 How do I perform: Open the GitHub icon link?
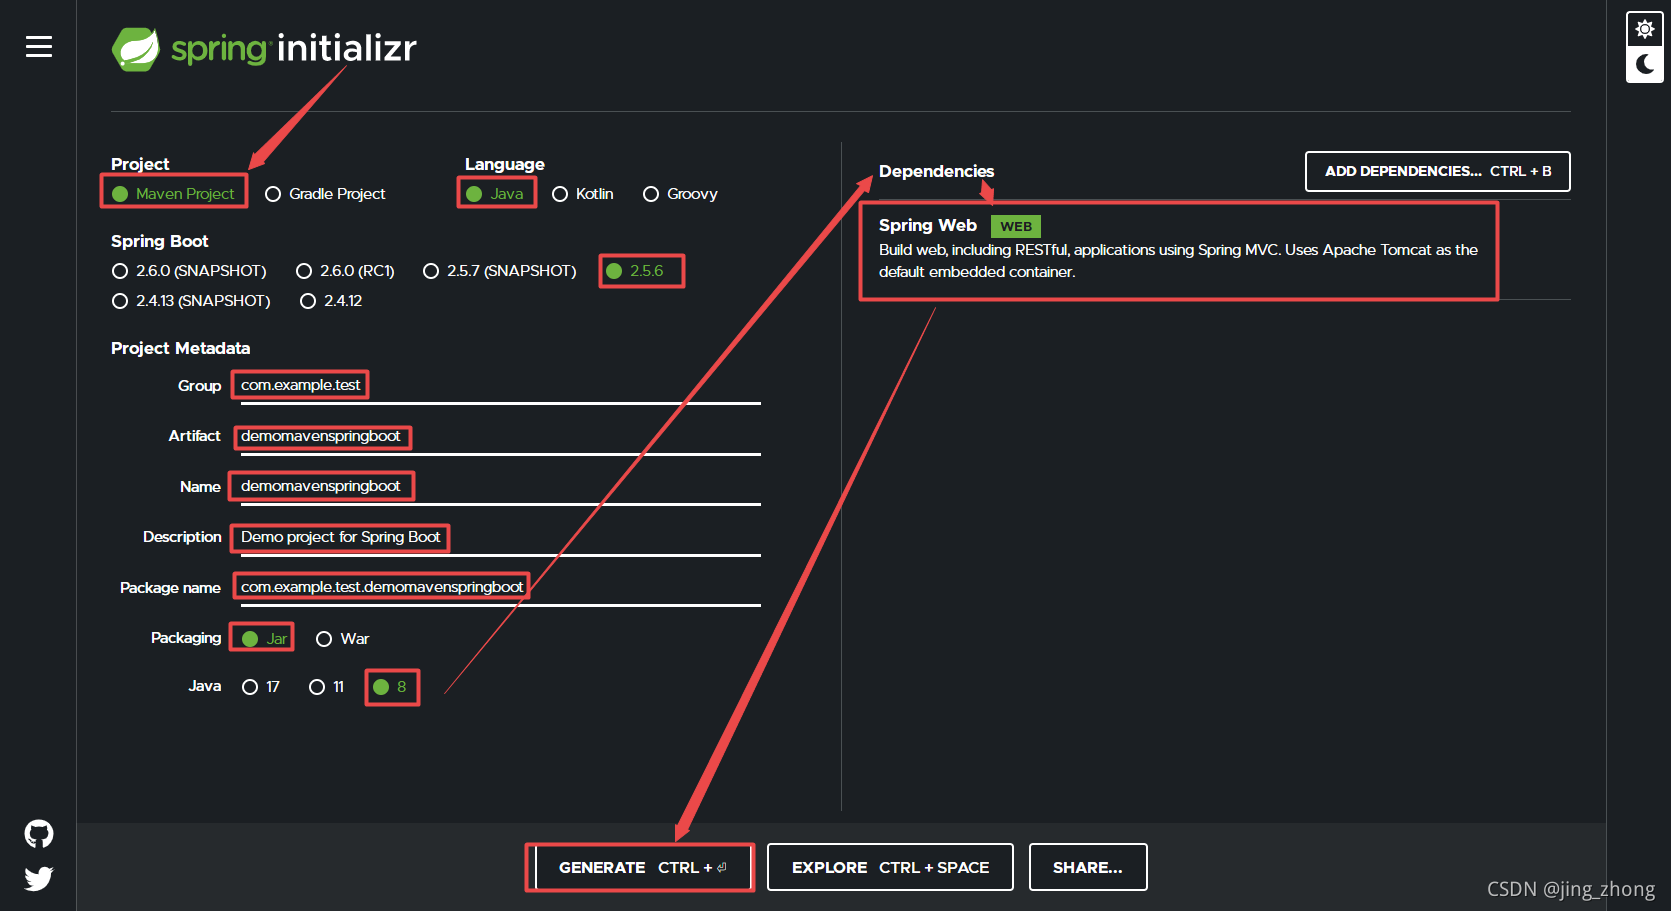pyautogui.click(x=39, y=834)
